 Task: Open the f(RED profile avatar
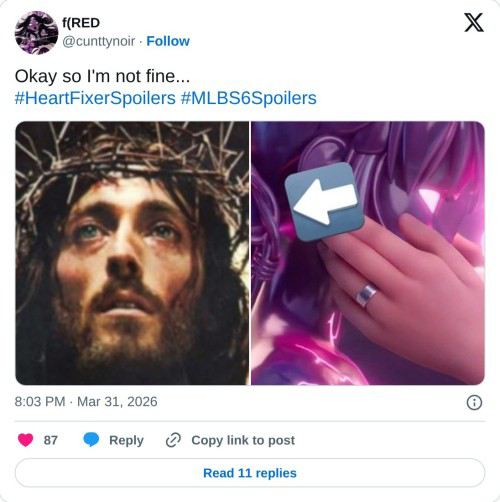coord(36,33)
